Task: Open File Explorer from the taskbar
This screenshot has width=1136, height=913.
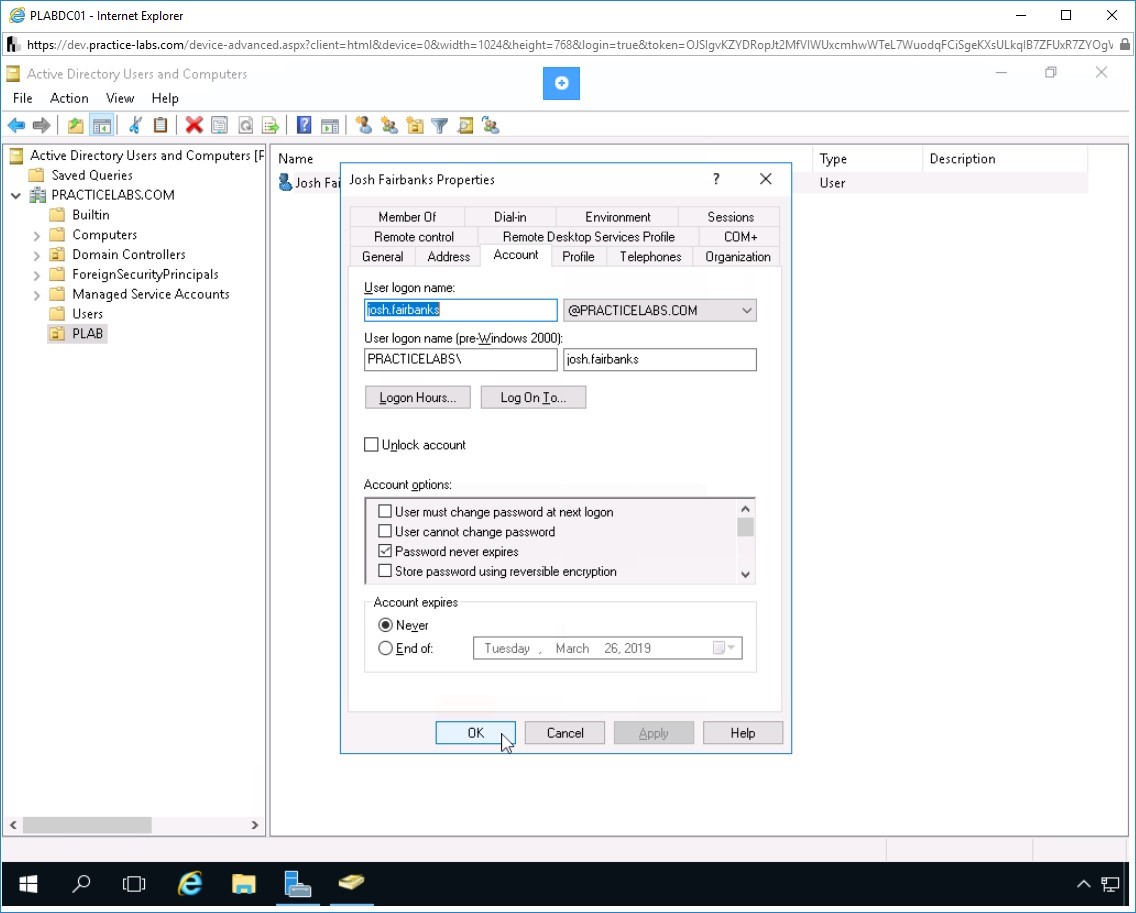Action: (x=243, y=883)
